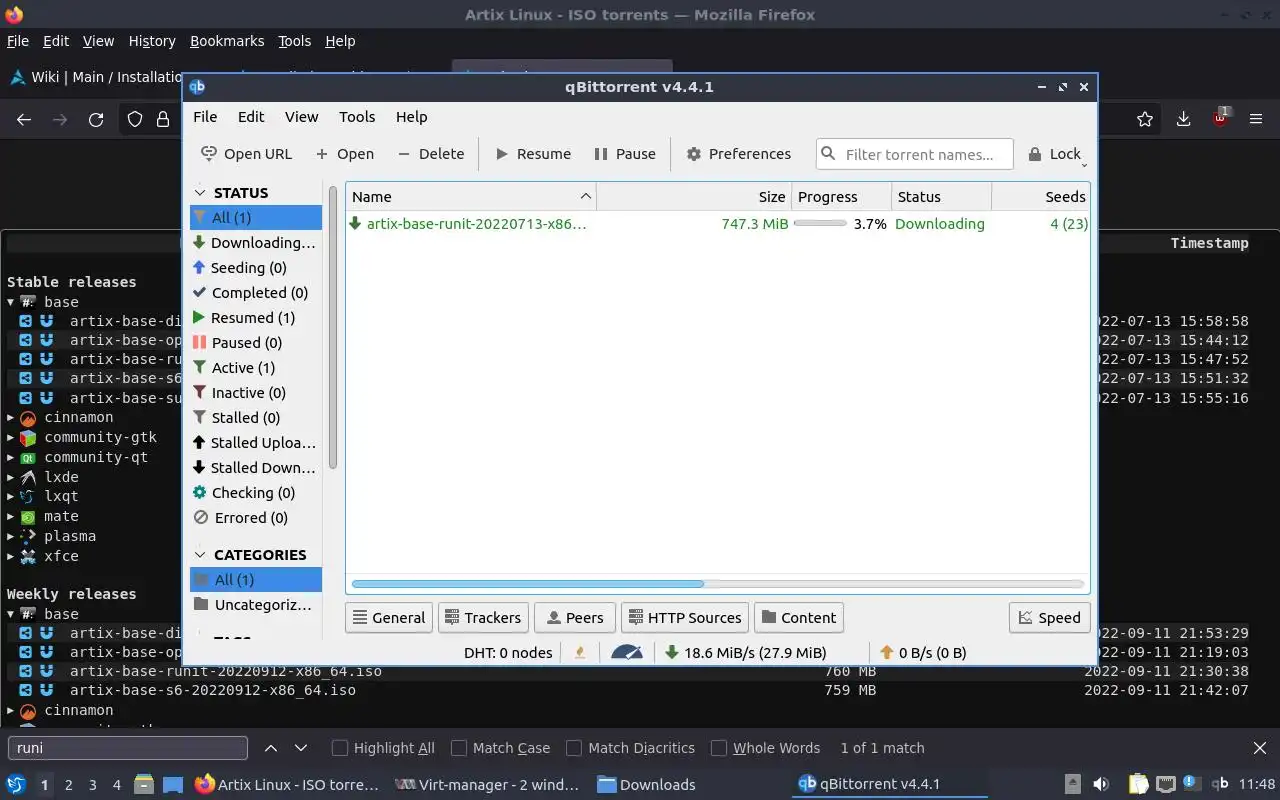Open Firefox's Bookmarks menu
The image size is (1280, 800).
(x=227, y=41)
